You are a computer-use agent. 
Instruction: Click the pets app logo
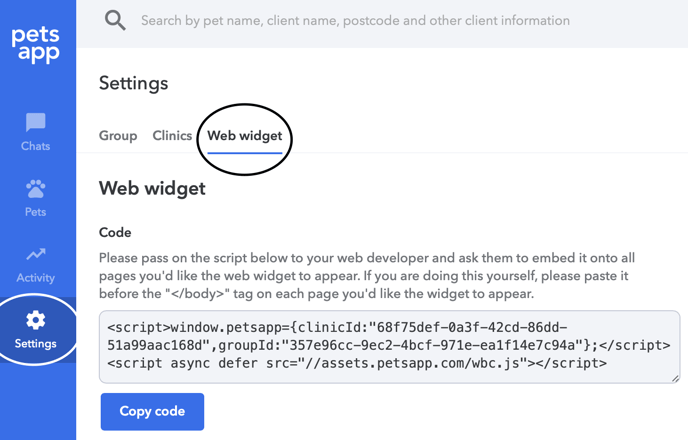36,45
